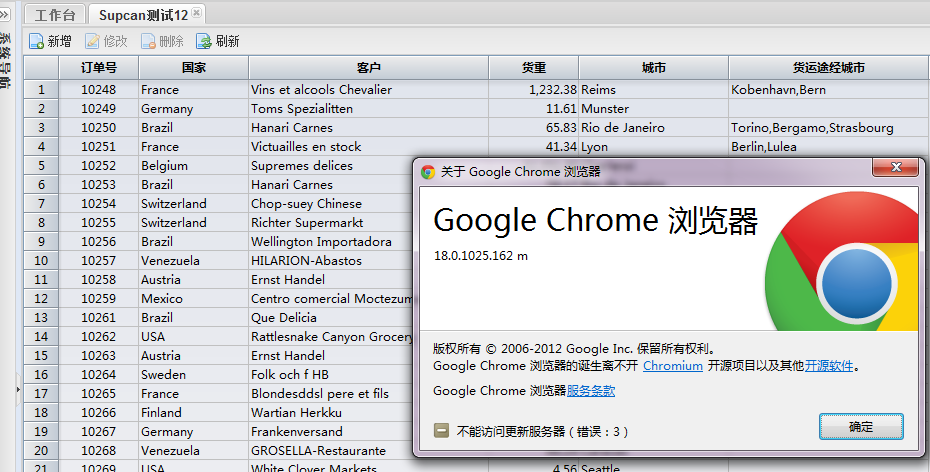930x472 pixels.
Task: Click the Torino,Bergamo,Strasbourg route cell
Action: pos(829,127)
